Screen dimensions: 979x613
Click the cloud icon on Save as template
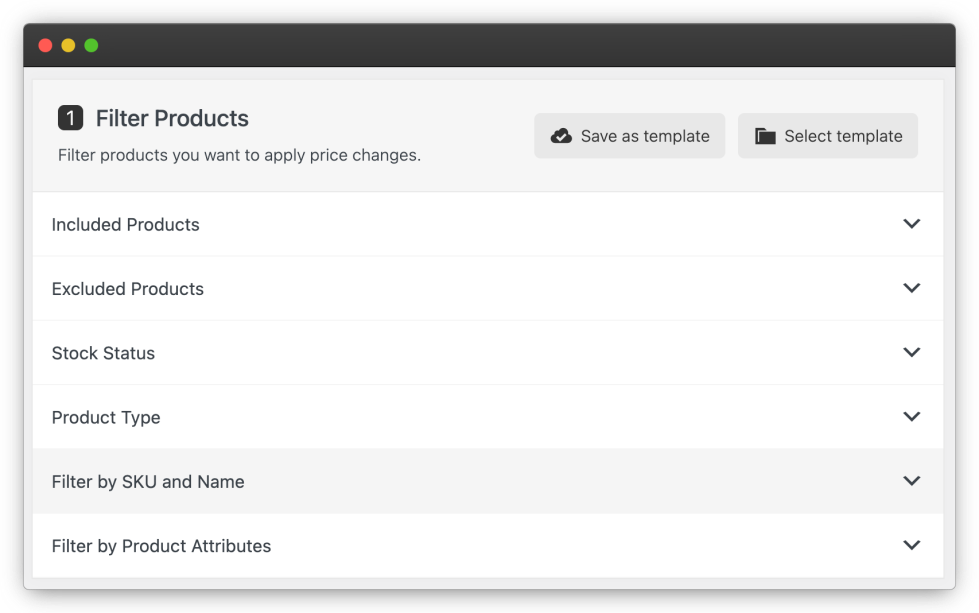pos(562,136)
